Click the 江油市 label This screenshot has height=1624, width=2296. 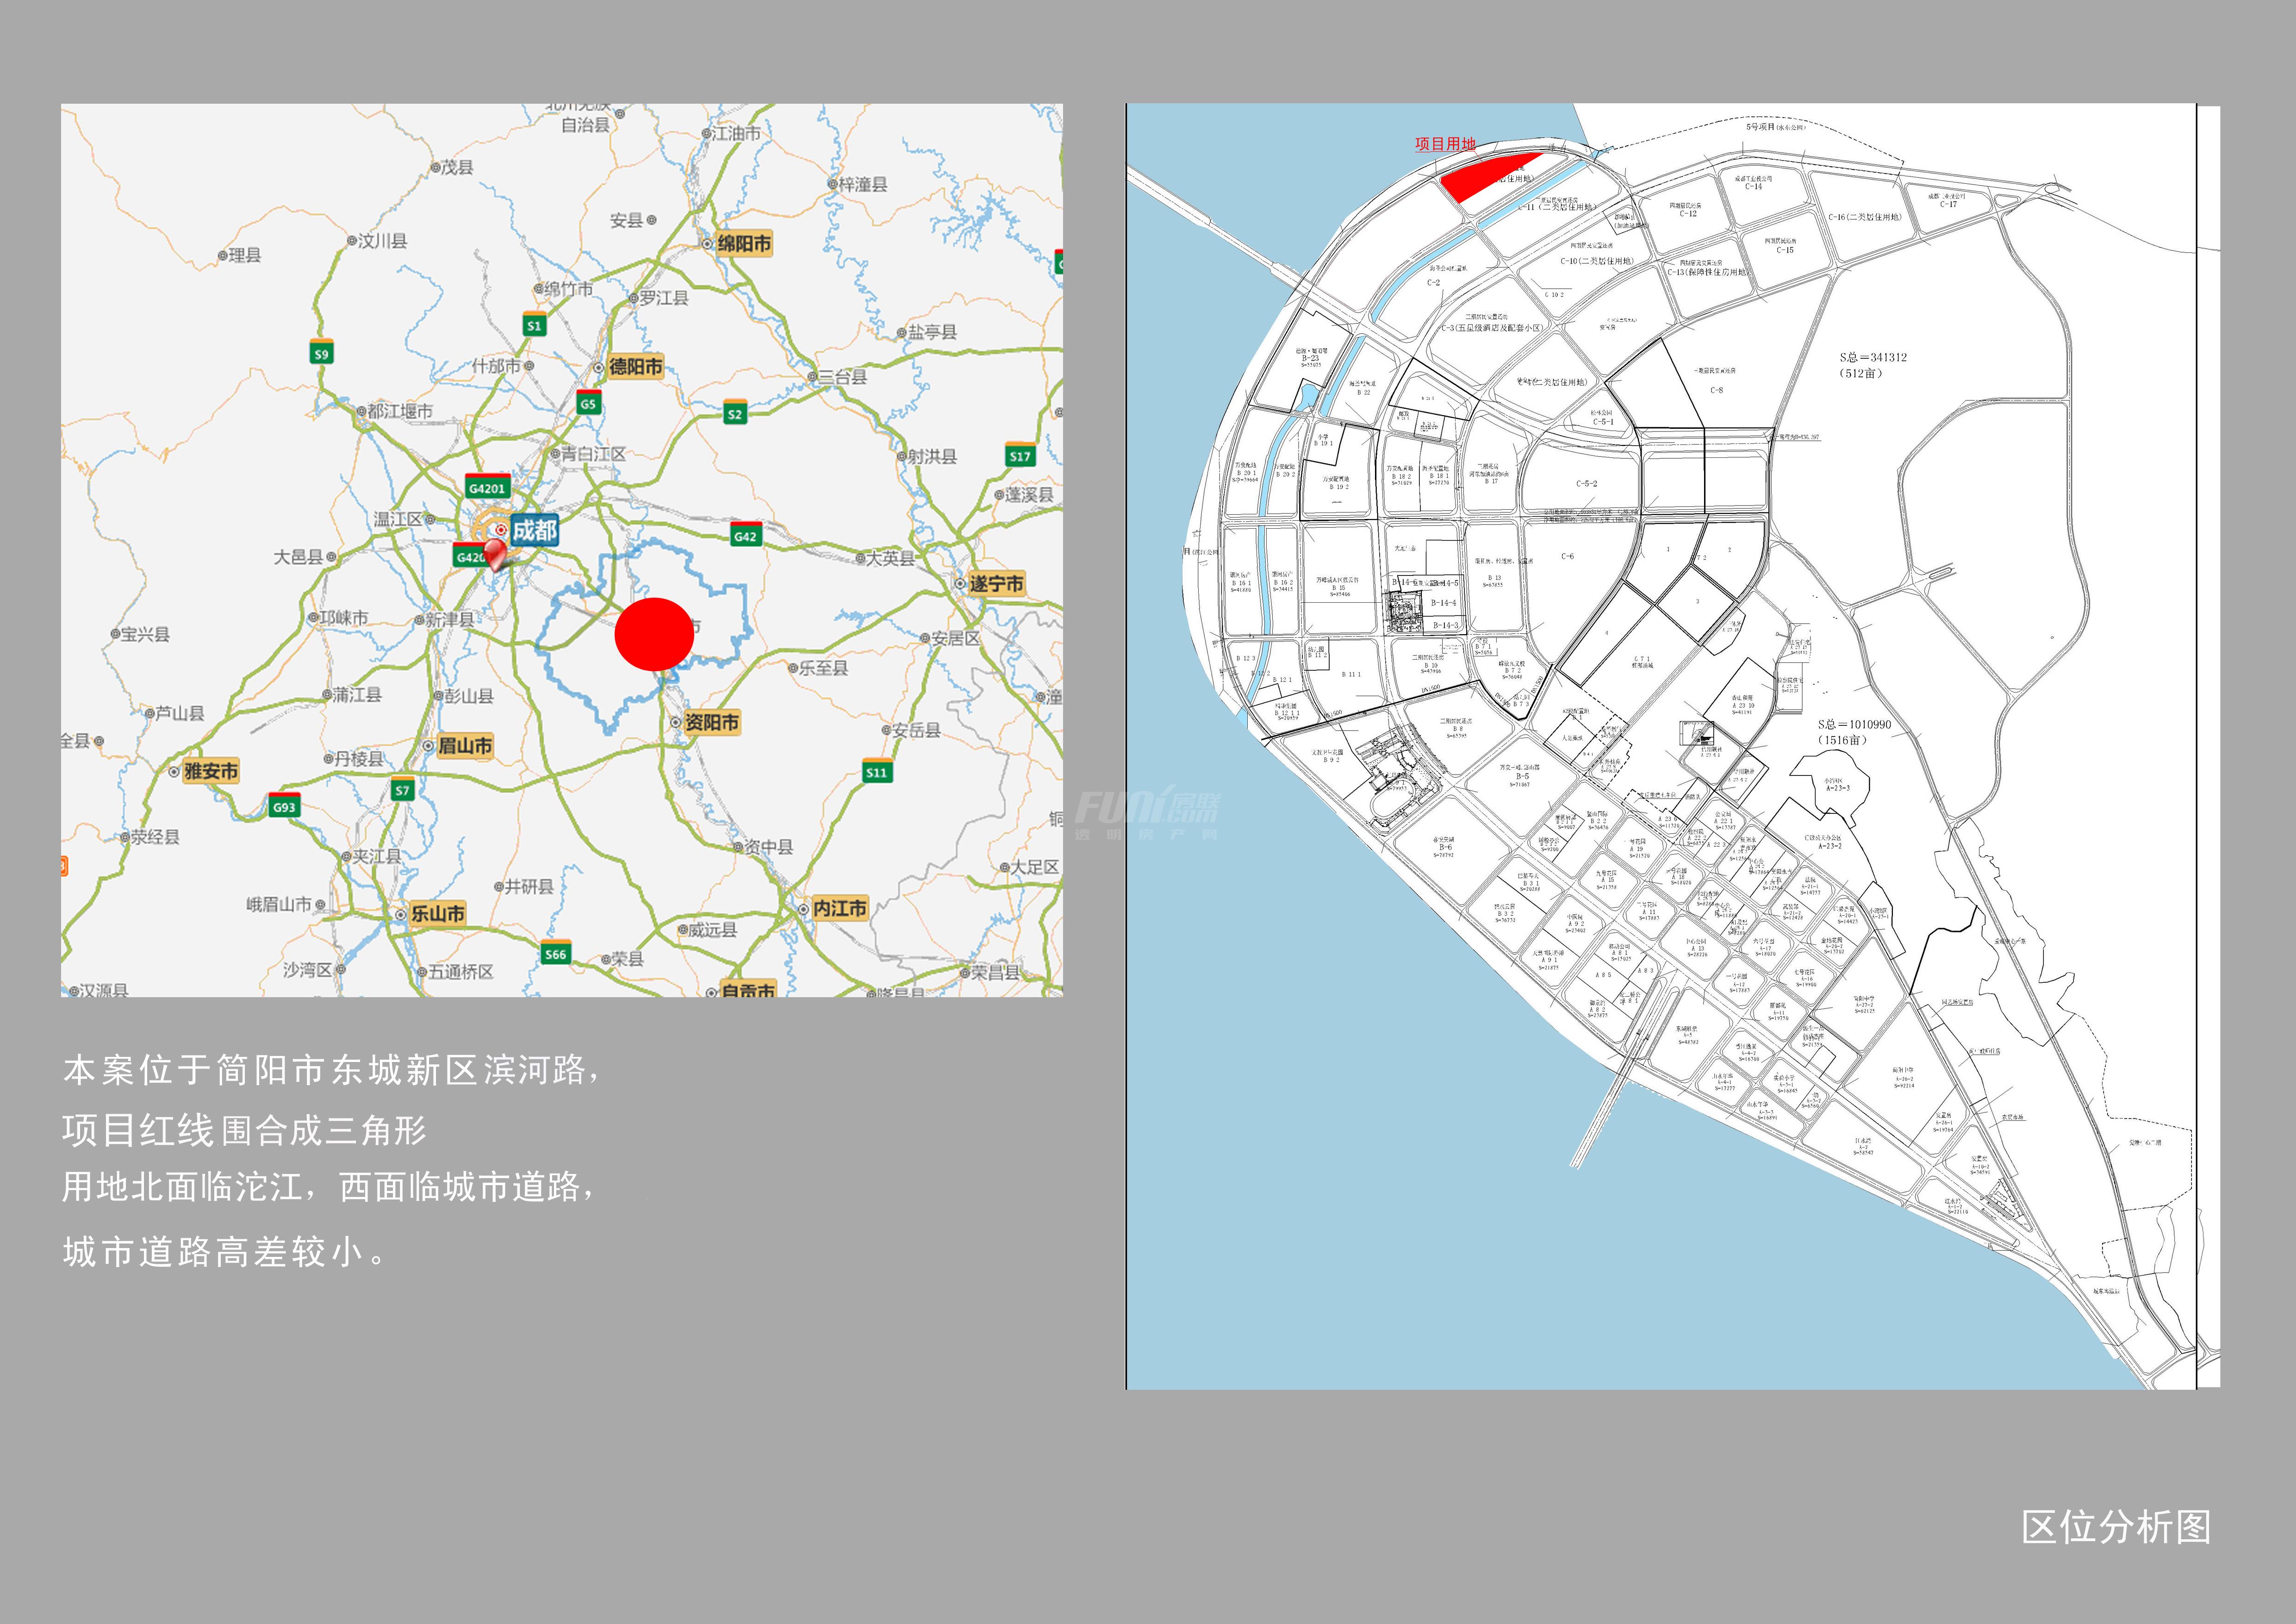(737, 133)
